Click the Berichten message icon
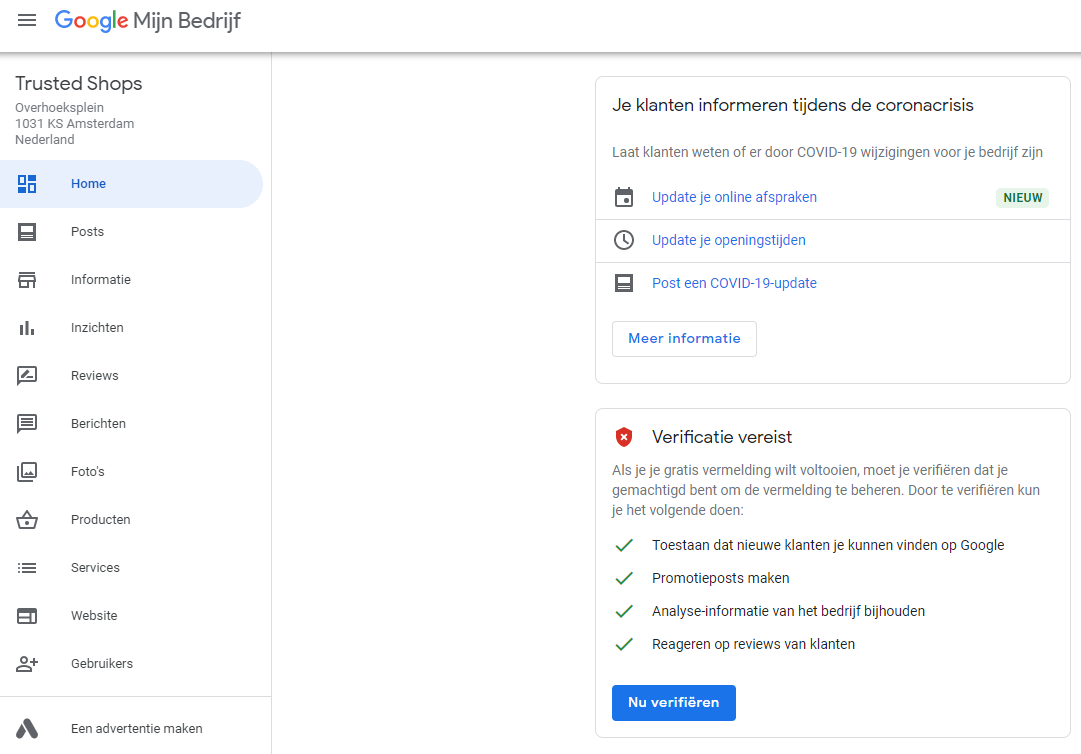Screen dimensions: 1081x754 27,424
